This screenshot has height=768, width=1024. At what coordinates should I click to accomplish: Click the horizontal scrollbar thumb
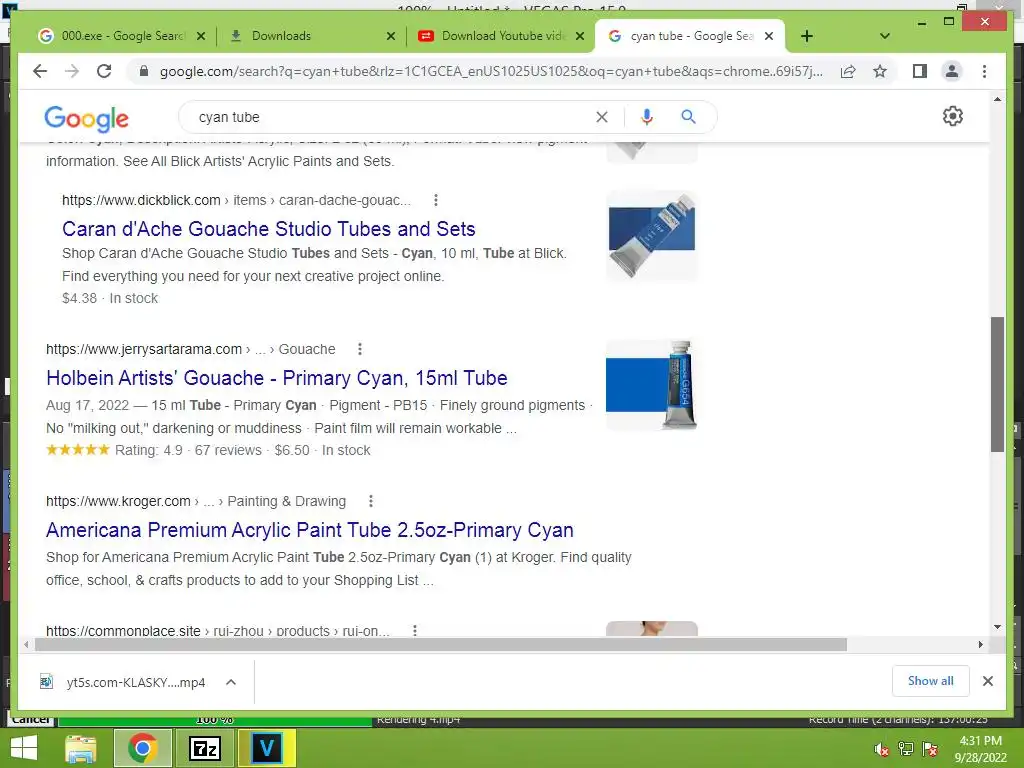pyautogui.click(x=441, y=645)
